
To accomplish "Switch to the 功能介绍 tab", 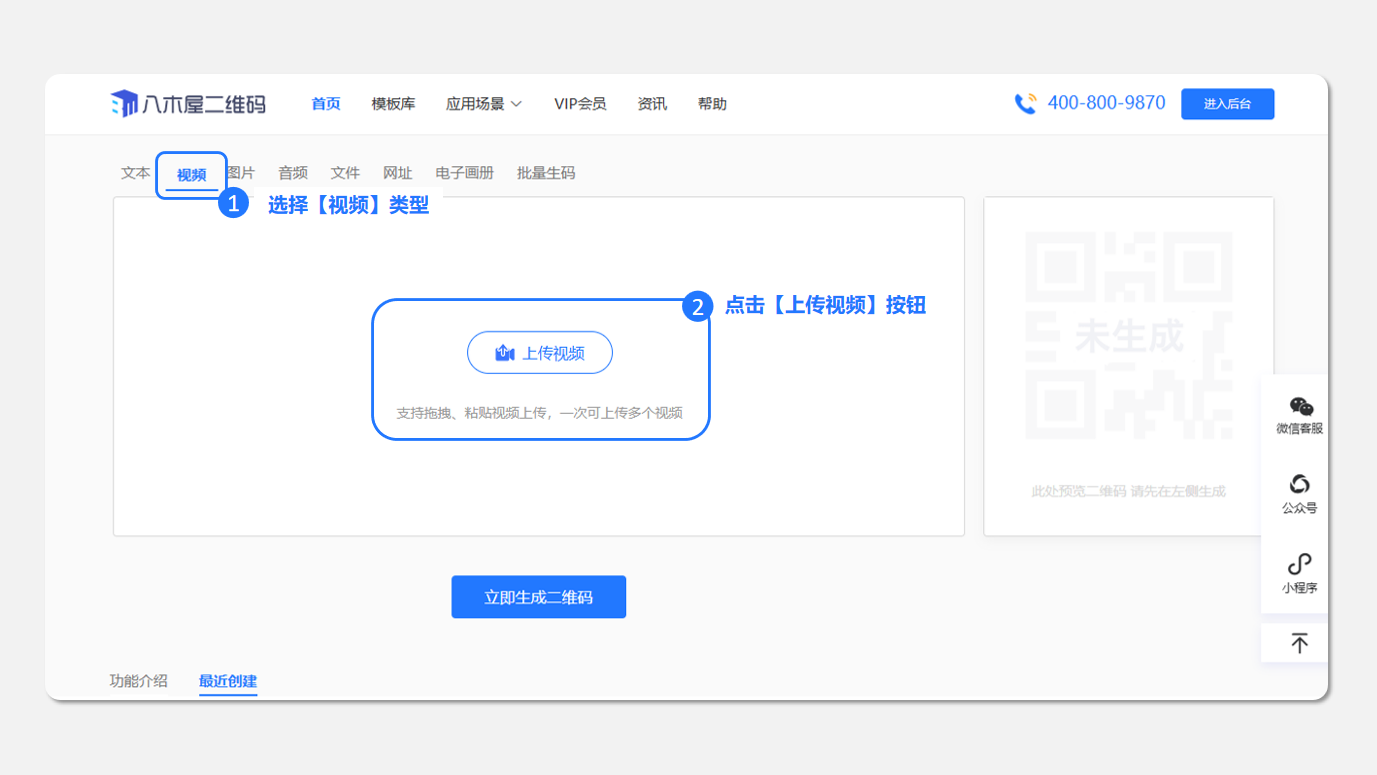I will [x=138, y=681].
